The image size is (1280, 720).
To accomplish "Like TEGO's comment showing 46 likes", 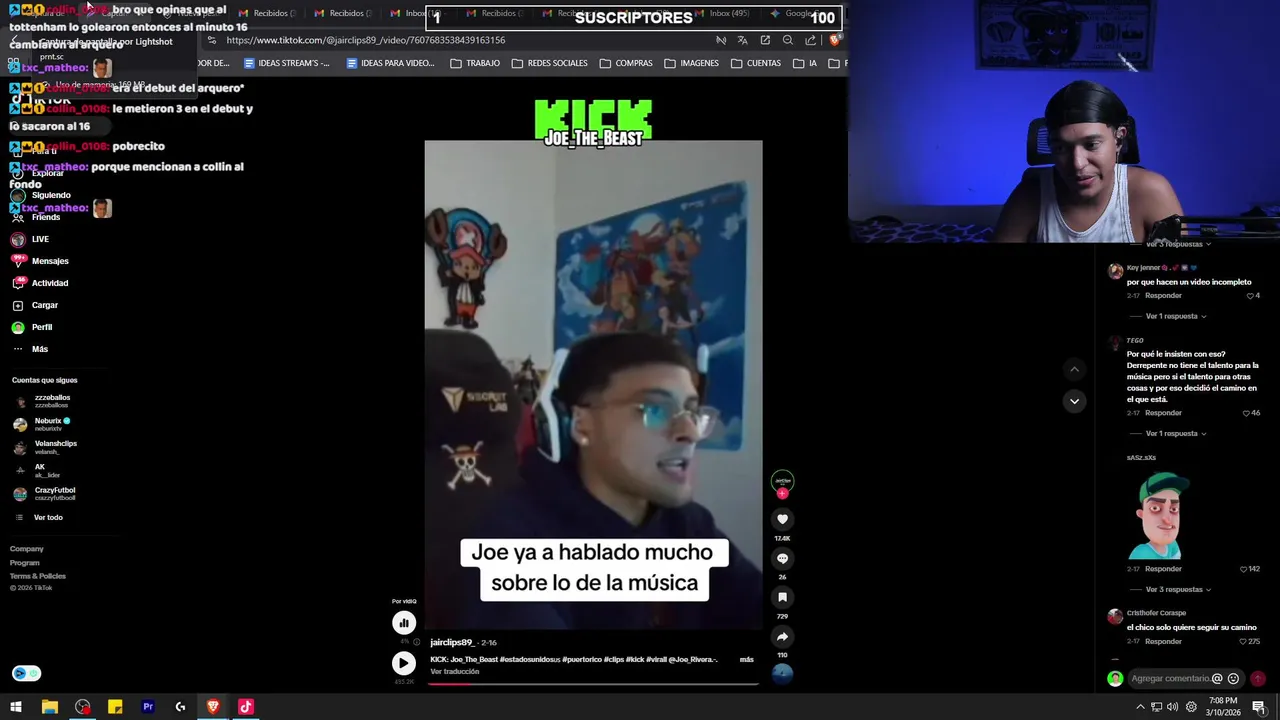I will coord(1246,413).
